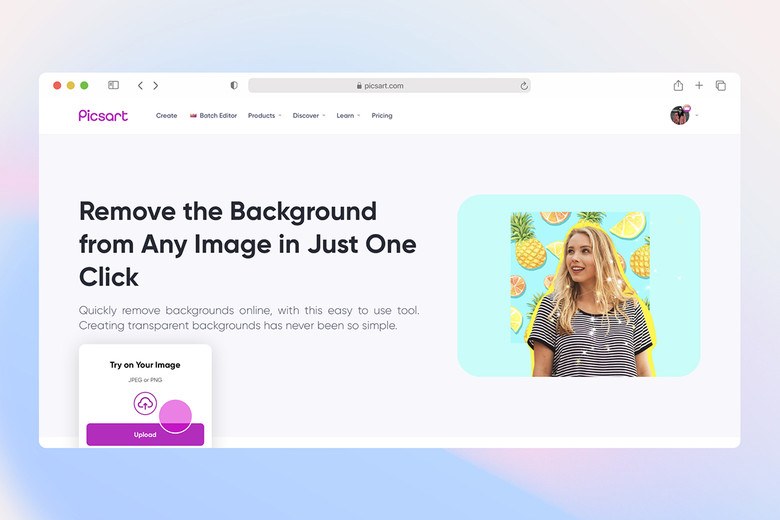Go forward with the browser's forward arrow
Viewport: 780px width, 520px height.
click(156, 86)
